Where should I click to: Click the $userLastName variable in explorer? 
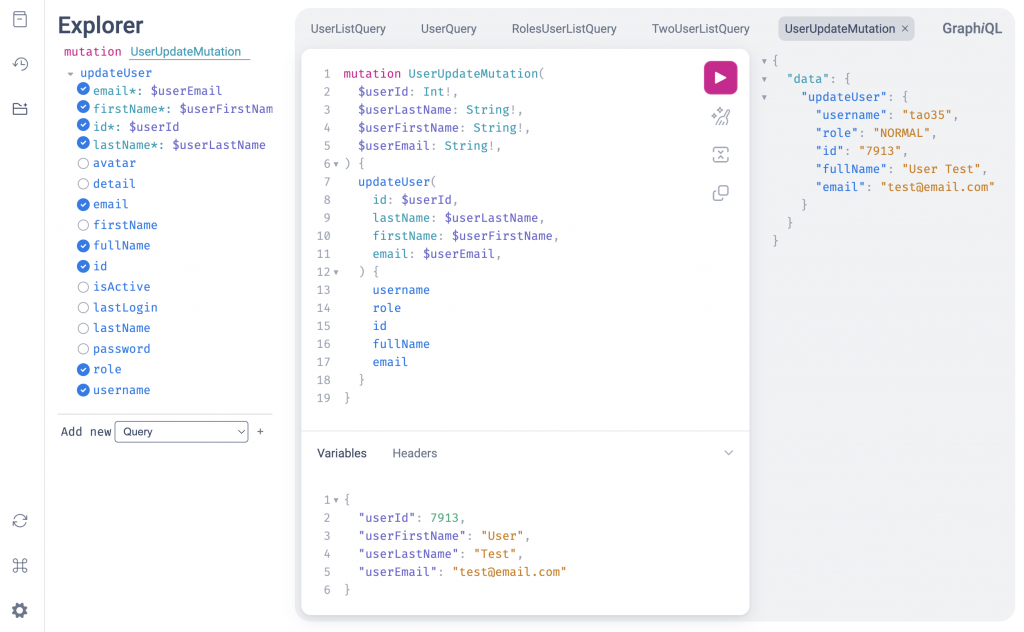(x=219, y=145)
